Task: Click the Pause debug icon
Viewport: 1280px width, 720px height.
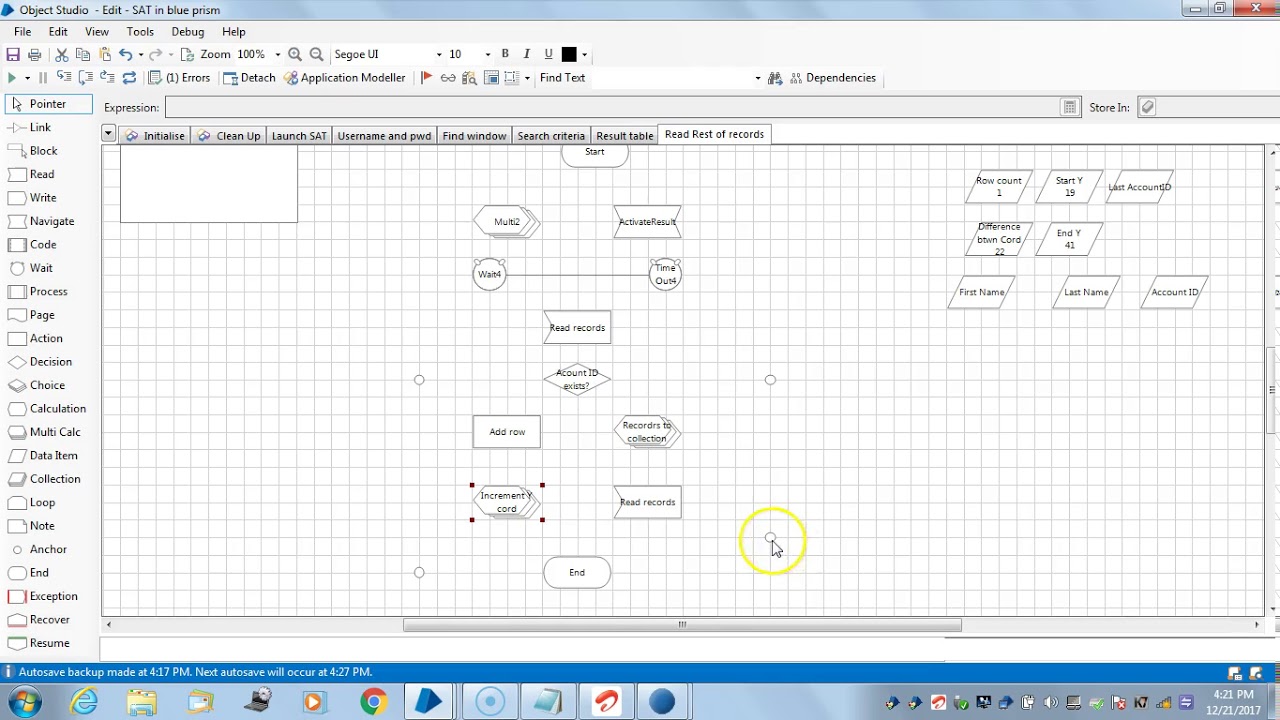Action: click(x=42, y=78)
